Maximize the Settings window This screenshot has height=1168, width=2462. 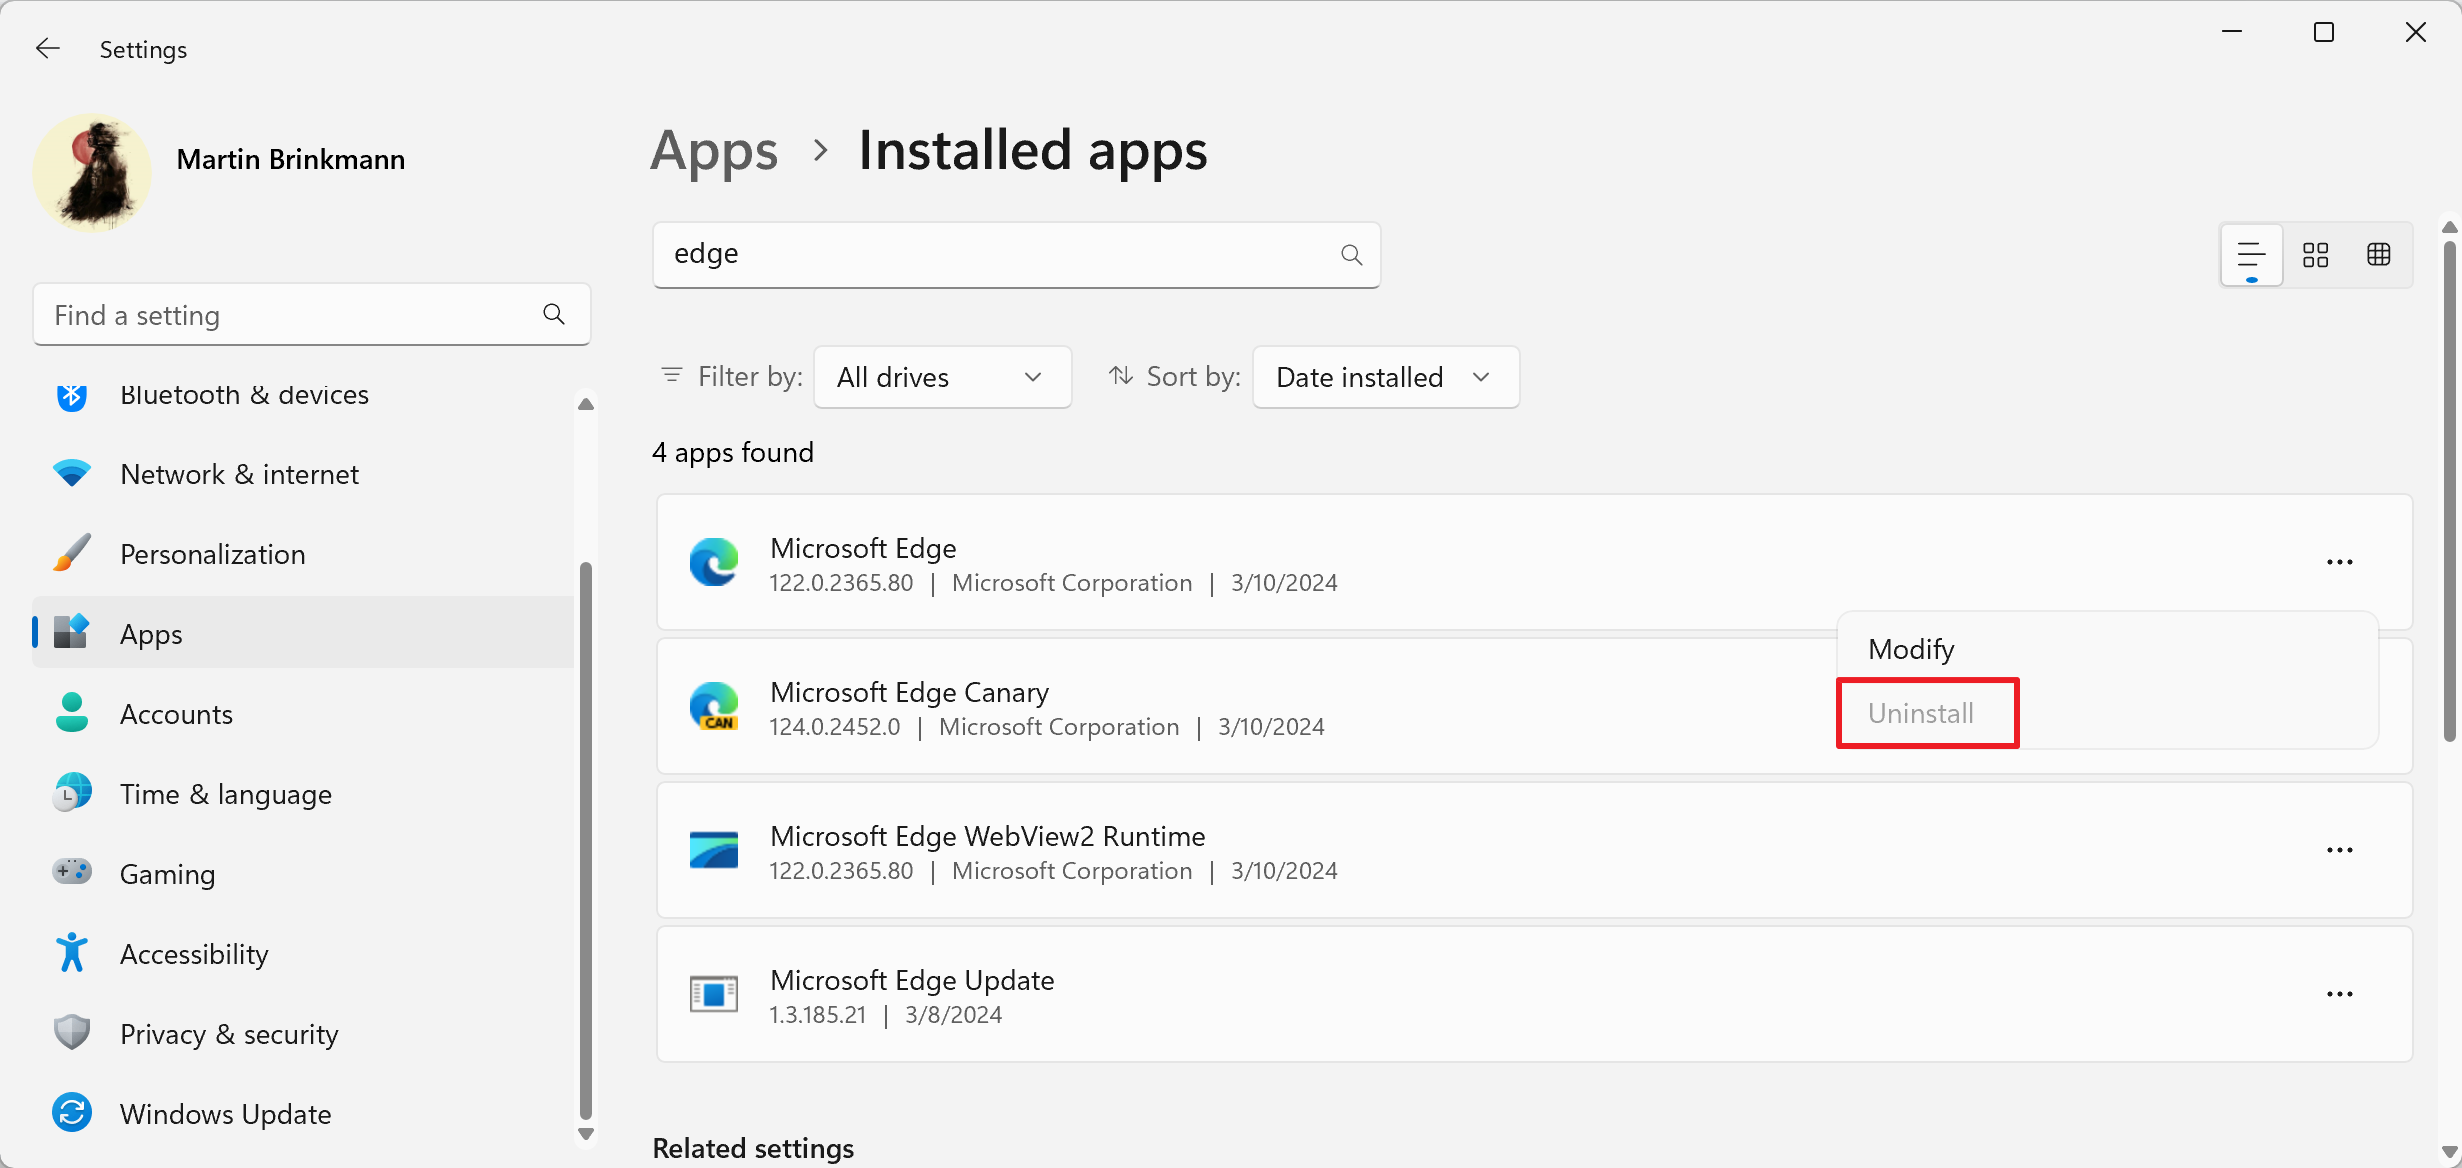(x=2324, y=32)
